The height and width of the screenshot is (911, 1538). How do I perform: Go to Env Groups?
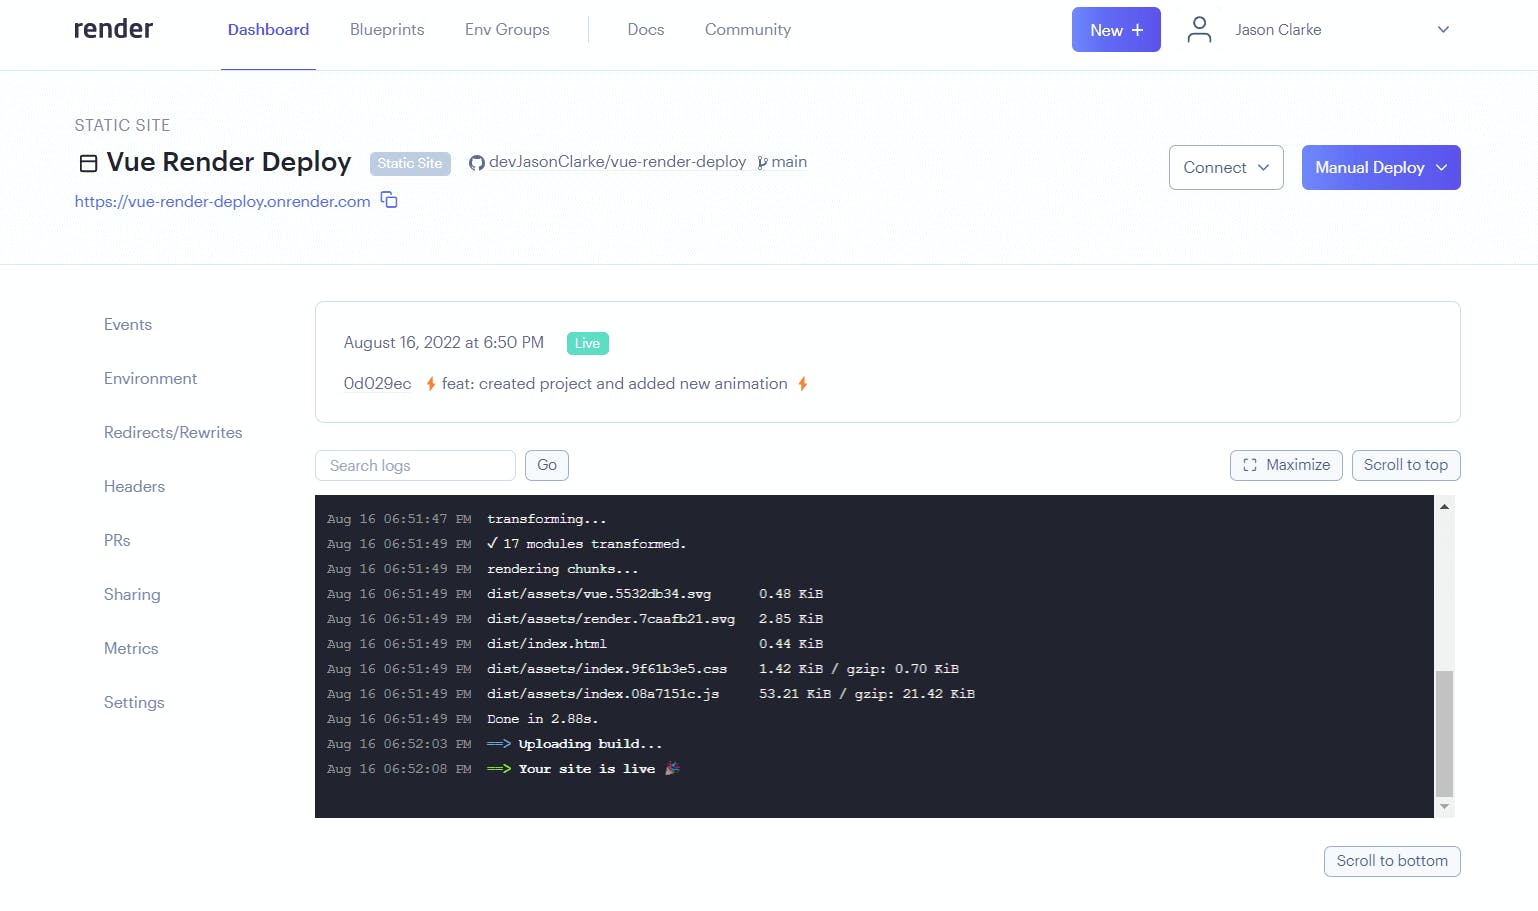coord(507,30)
